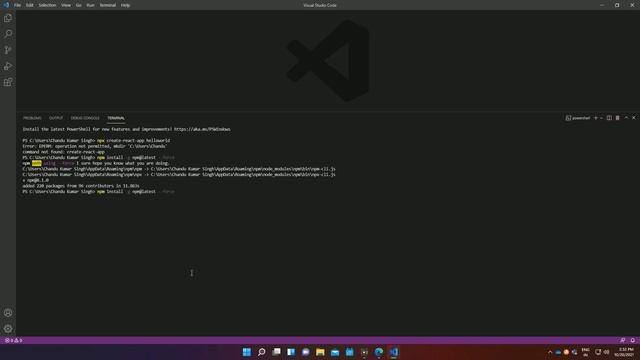The width and height of the screenshot is (640, 360).
Task: Click the VS Code logo in title bar
Action: tap(6, 5)
